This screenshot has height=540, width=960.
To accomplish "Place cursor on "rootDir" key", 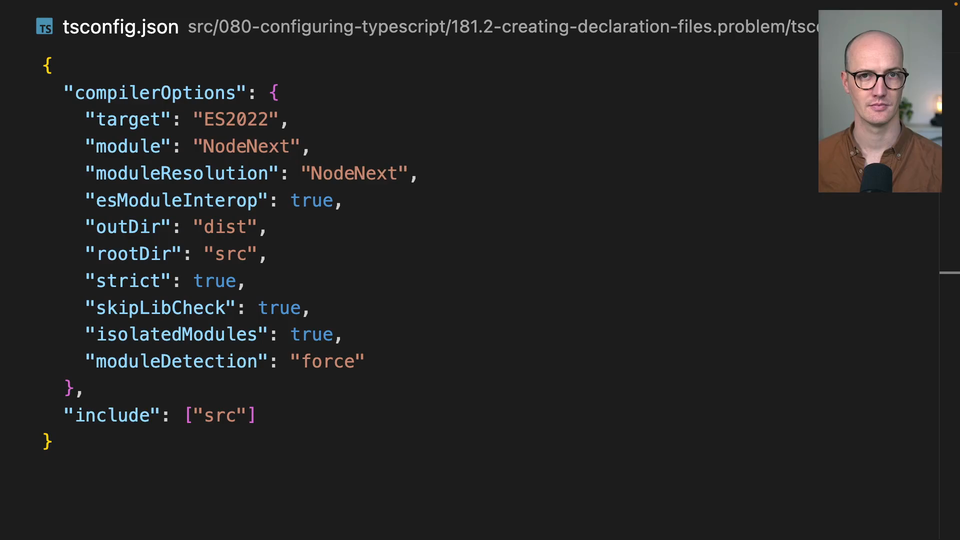I will (x=133, y=254).
